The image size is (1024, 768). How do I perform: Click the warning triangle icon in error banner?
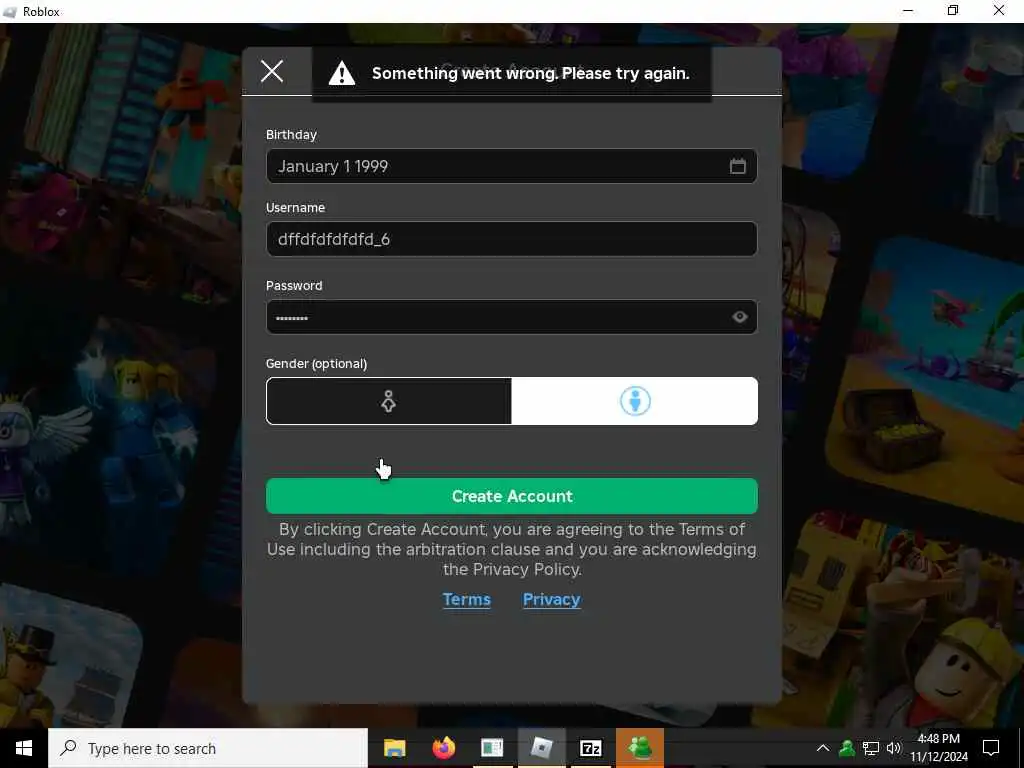pos(342,73)
